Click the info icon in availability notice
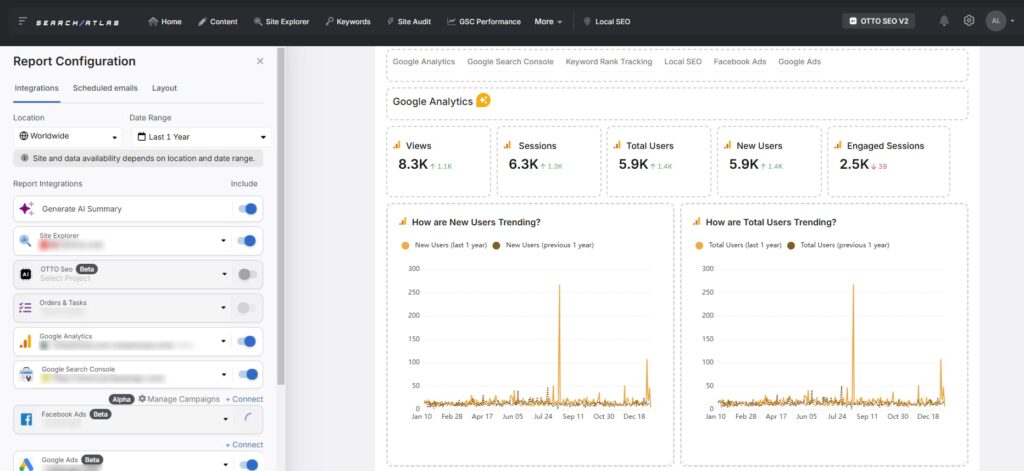This screenshot has height=471, width=1024. [x=25, y=158]
